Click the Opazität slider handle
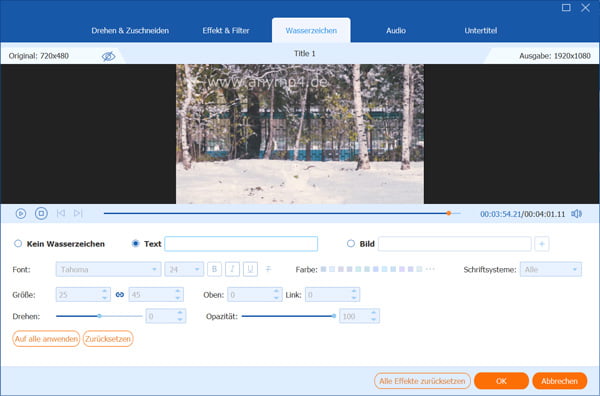Image resolution: width=600 pixels, height=396 pixels. click(x=334, y=316)
